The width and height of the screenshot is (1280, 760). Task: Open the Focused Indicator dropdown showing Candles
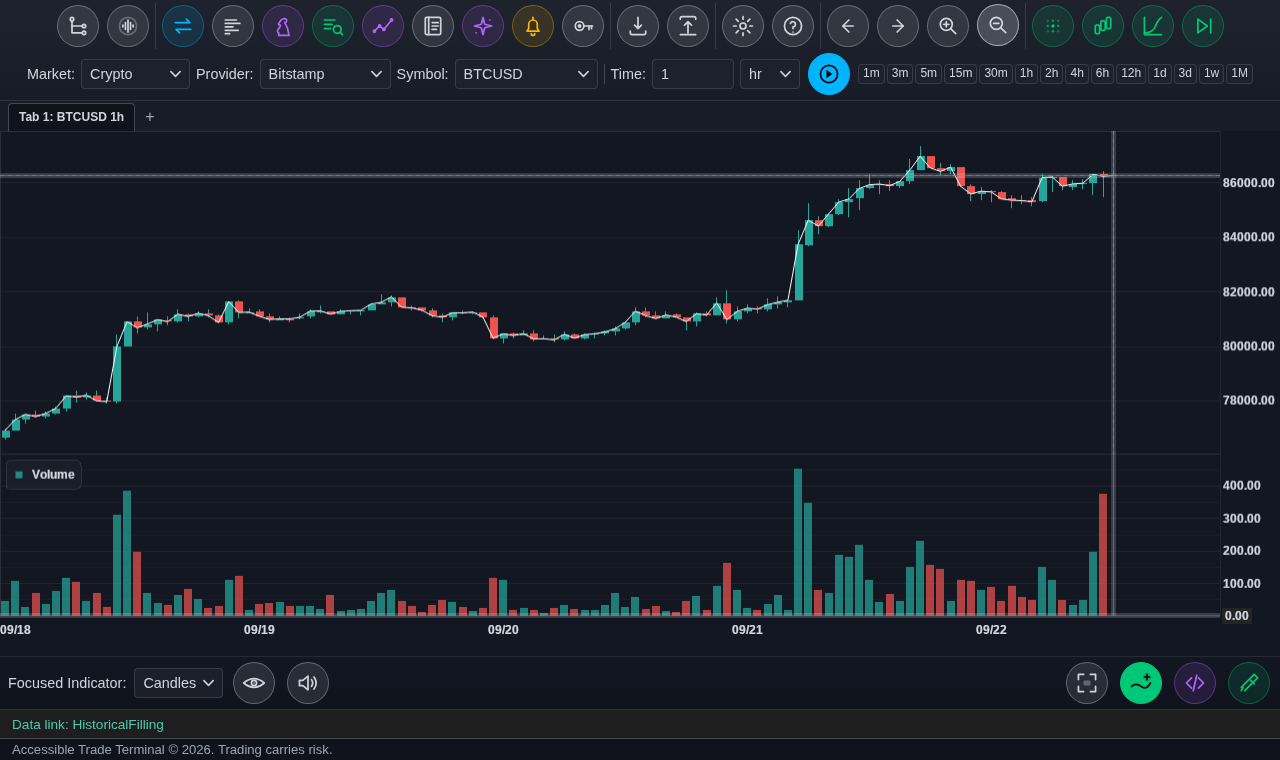point(178,683)
